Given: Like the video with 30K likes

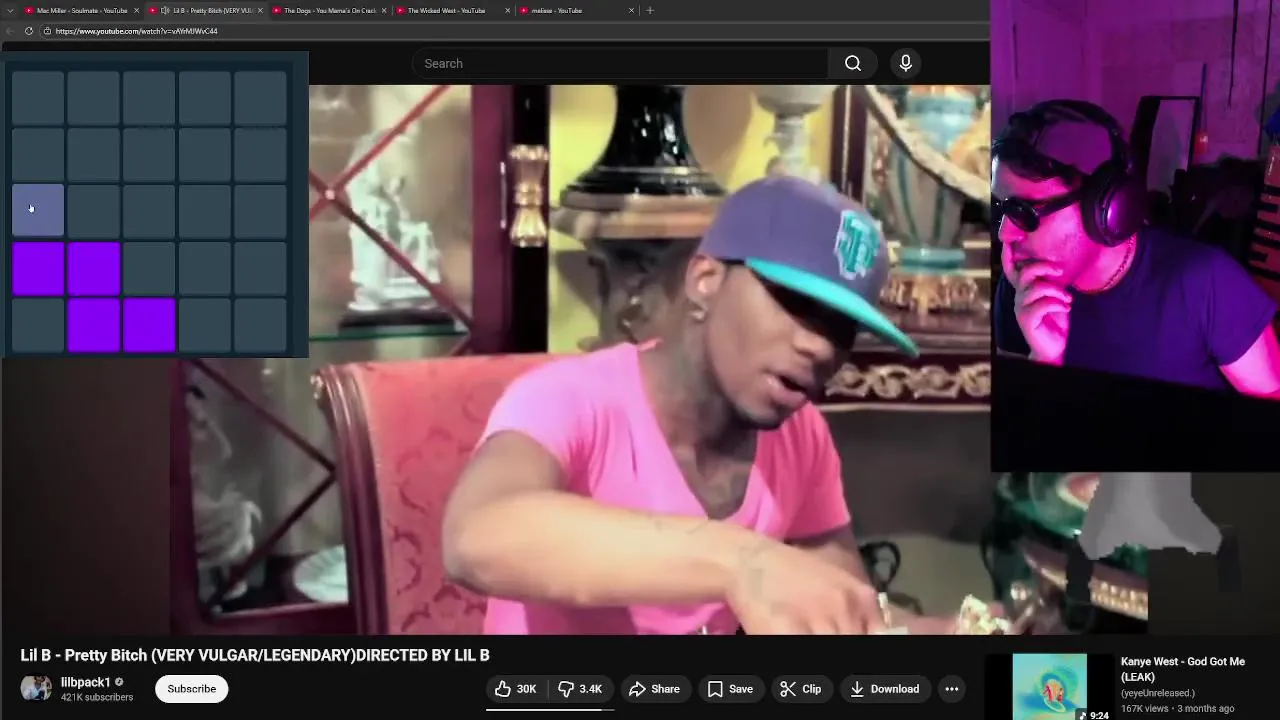Looking at the screenshot, I should [x=516, y=689].
